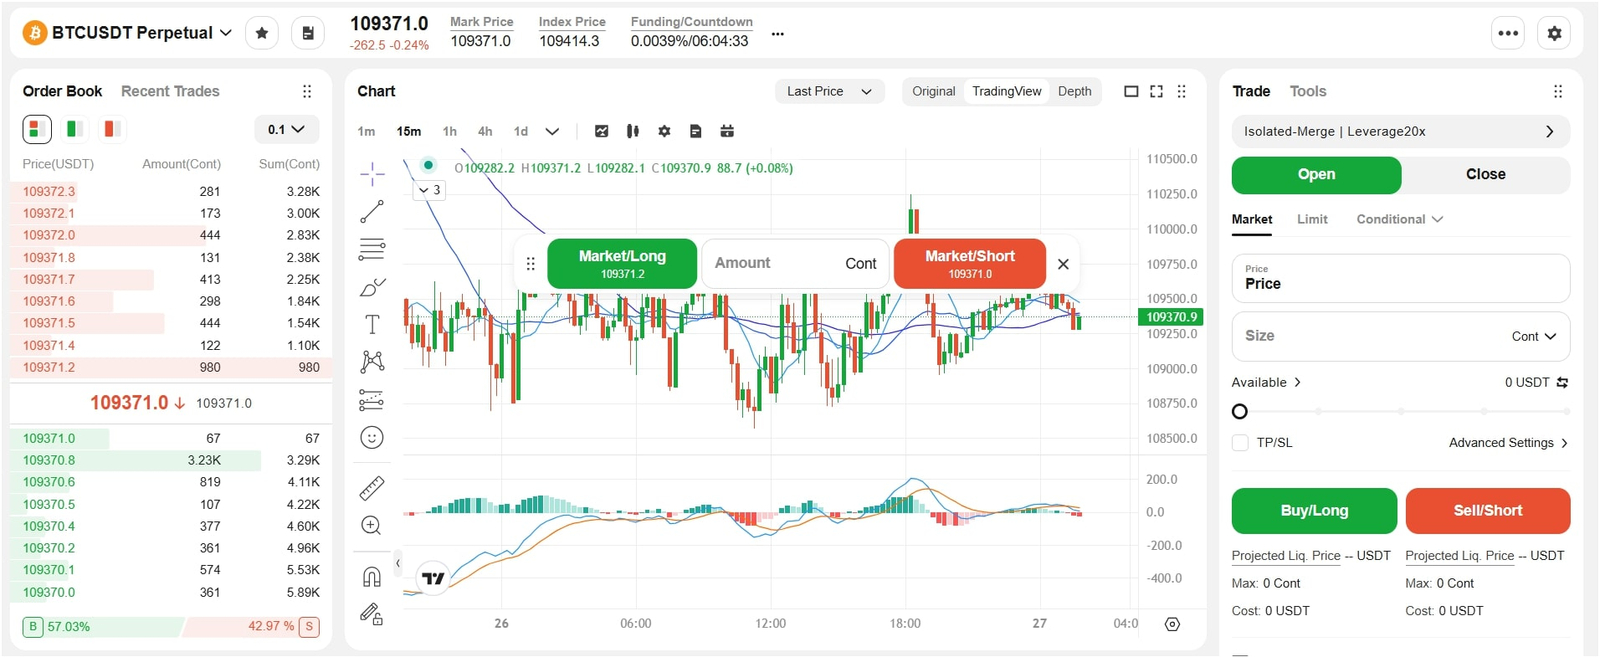Open the emoji icons drawing tool

coord(371,437)
